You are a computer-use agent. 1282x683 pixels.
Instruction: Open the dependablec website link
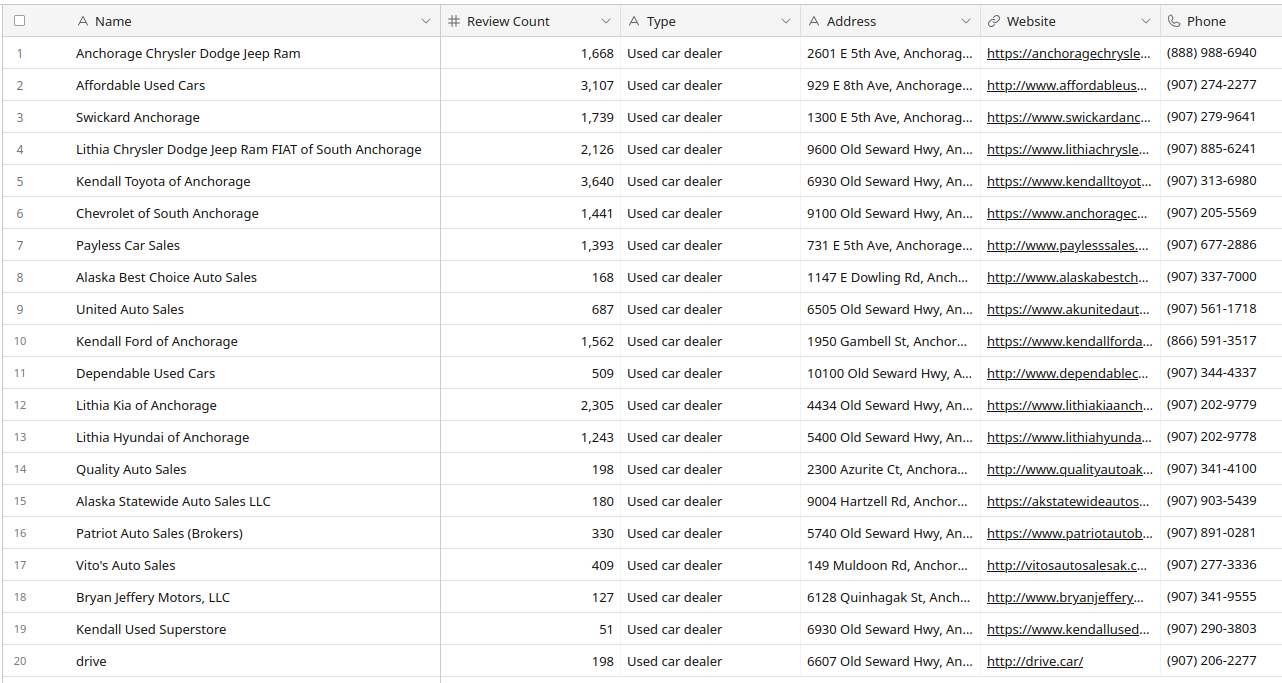click(1069, 373)
